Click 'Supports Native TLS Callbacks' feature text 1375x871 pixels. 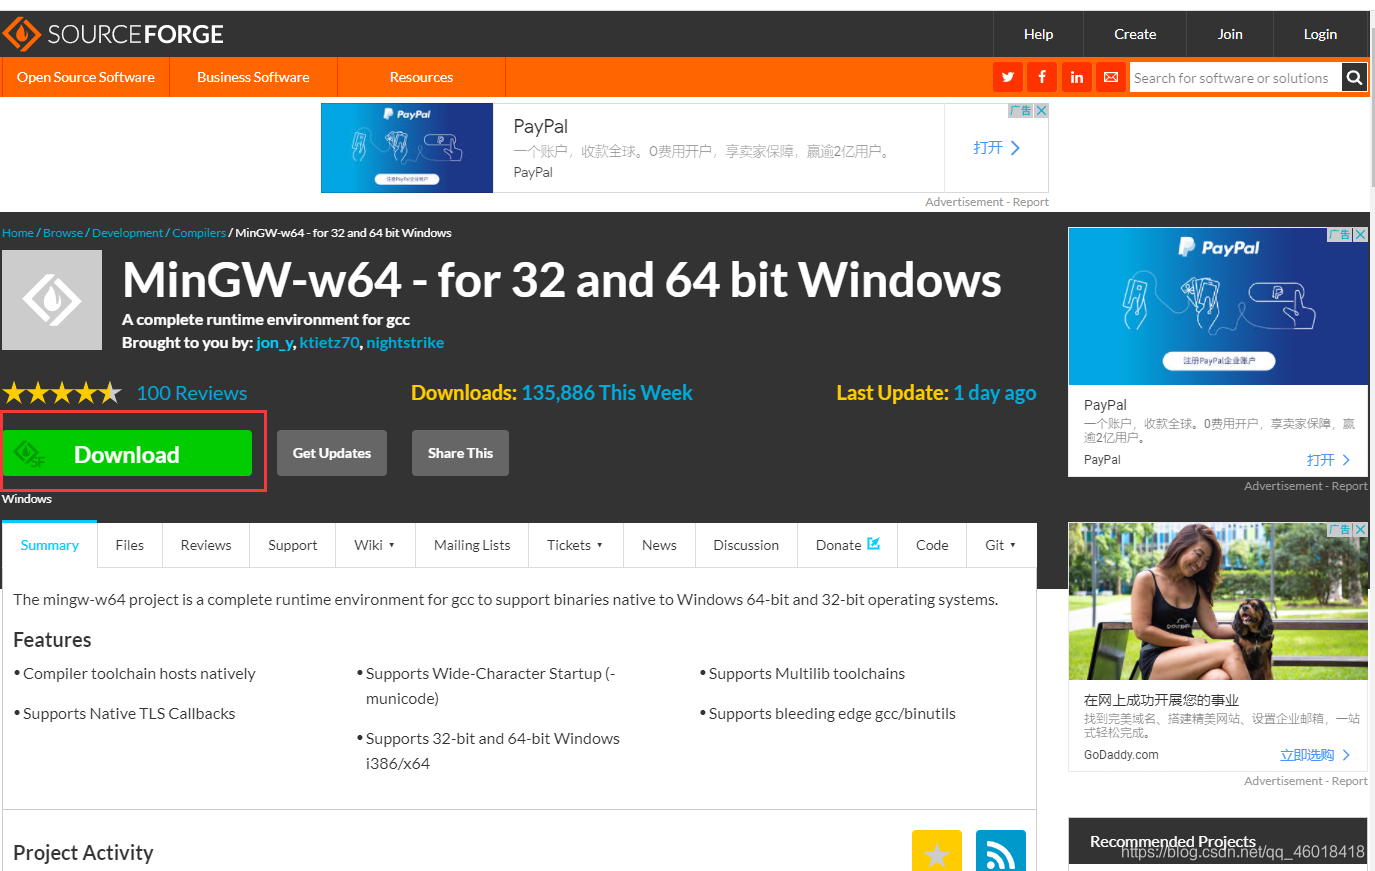tap(129, 714)
